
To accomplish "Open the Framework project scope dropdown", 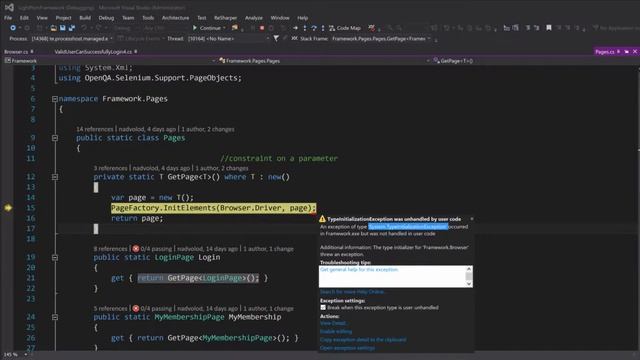I will click(110, 61).
